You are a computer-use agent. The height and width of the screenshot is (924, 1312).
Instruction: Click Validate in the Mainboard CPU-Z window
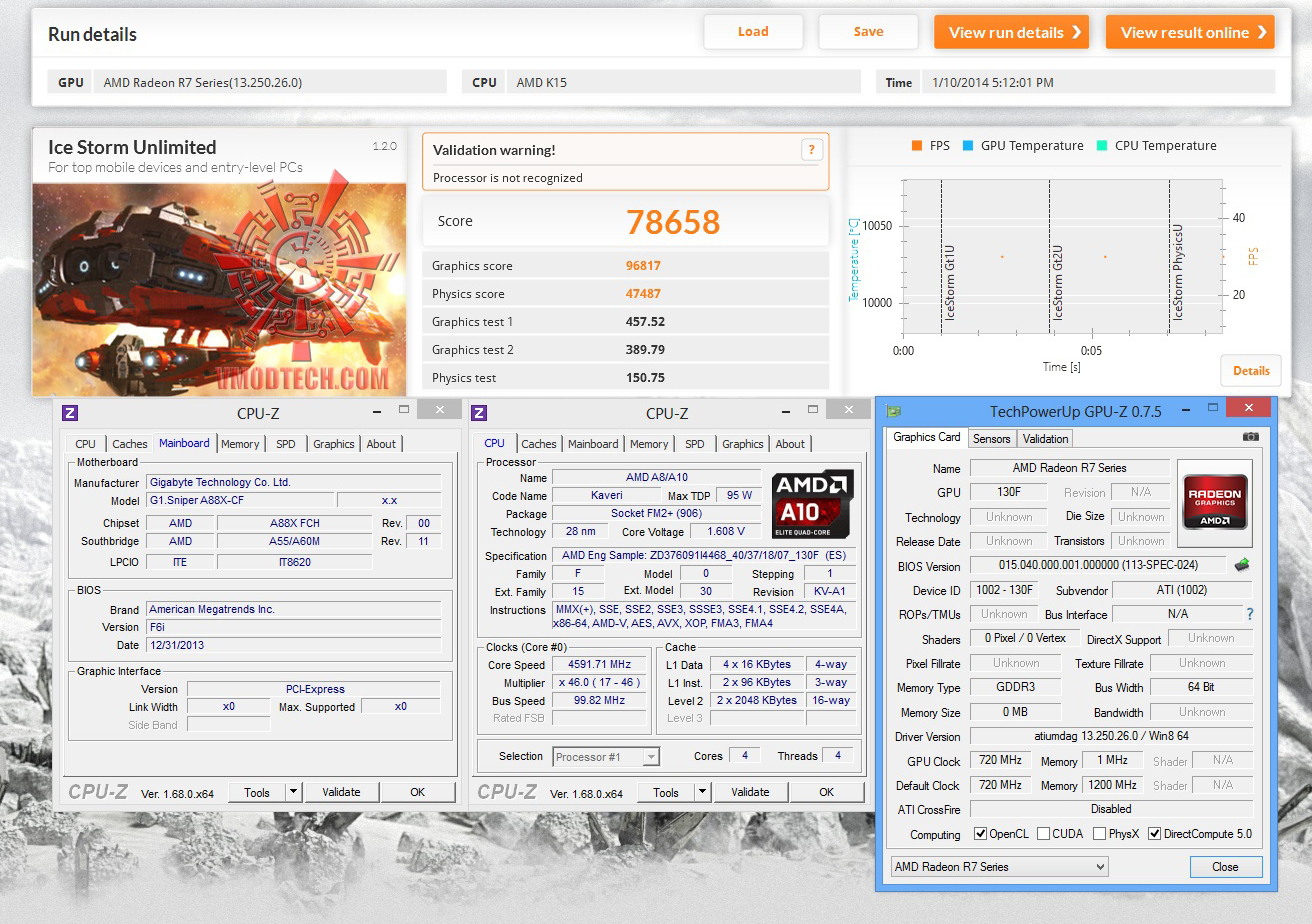coord(341,792)
